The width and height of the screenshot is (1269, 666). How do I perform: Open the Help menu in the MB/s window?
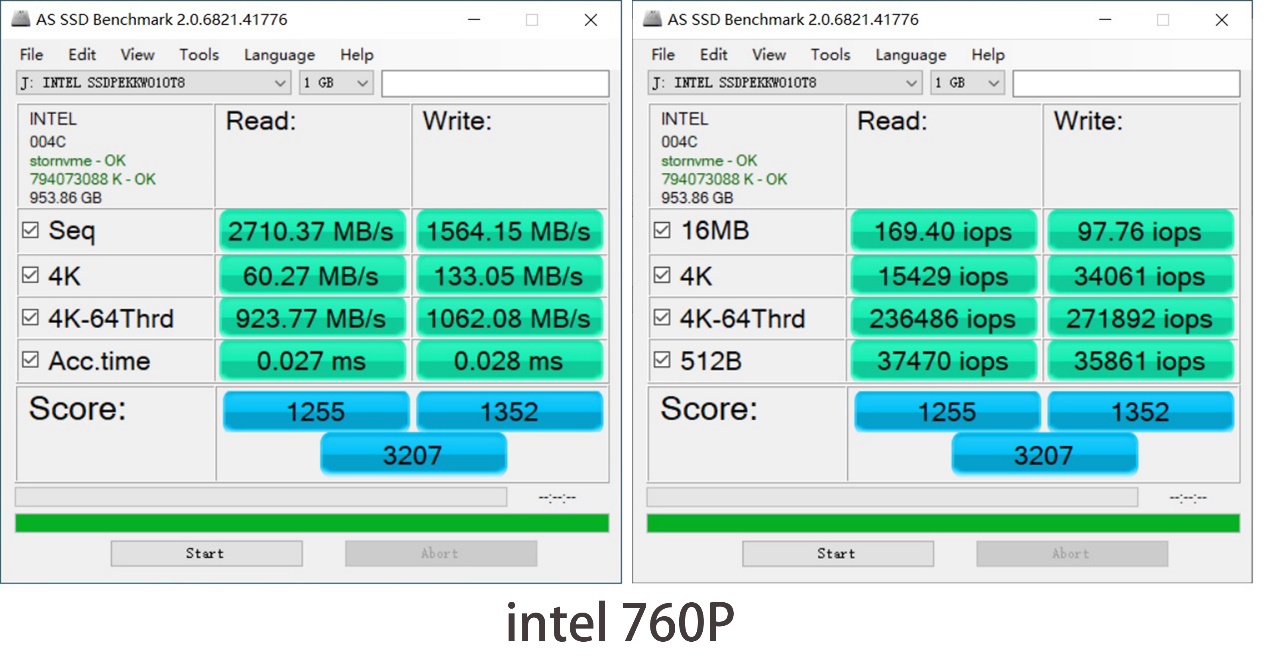coord(357,55)
